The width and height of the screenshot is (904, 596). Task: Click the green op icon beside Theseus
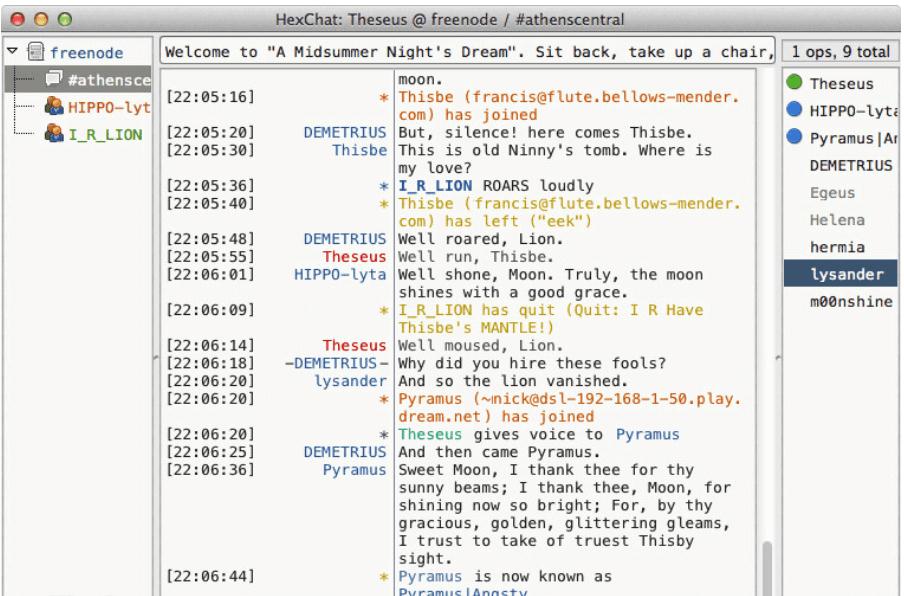[794, 82]
